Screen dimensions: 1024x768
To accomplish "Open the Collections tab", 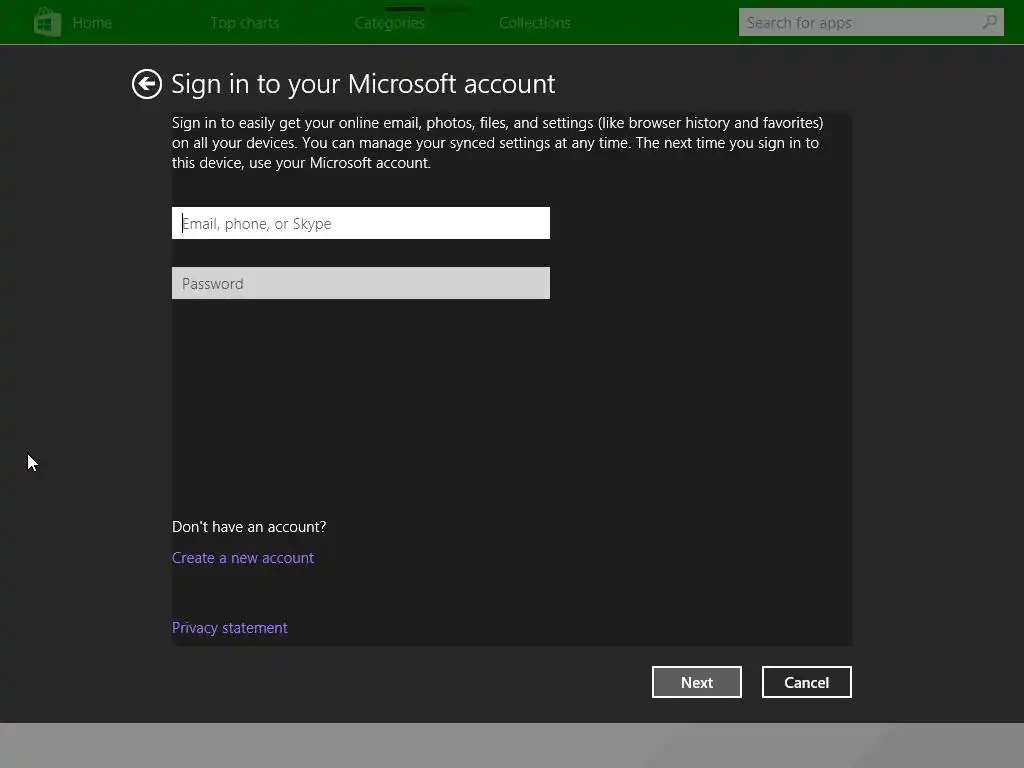I will point(535,23).
